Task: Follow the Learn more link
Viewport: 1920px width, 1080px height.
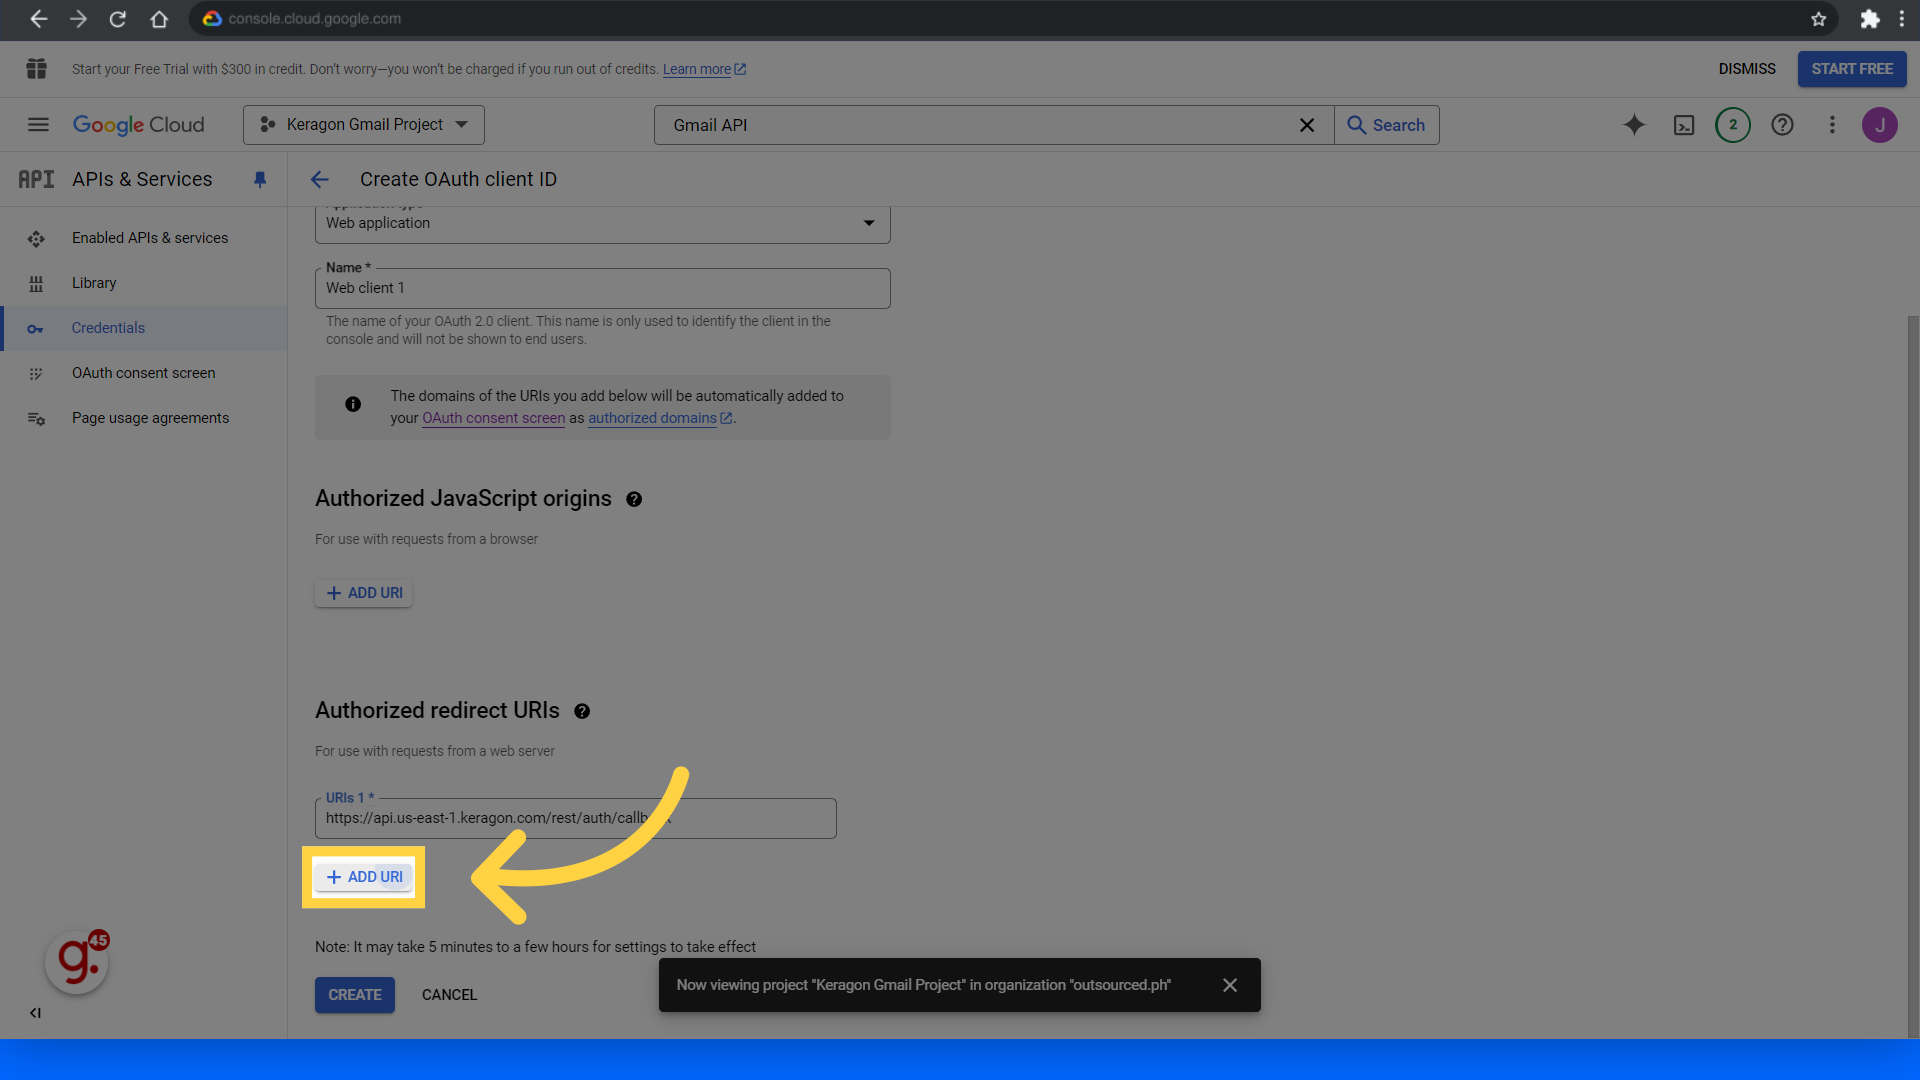Action: 704,69
